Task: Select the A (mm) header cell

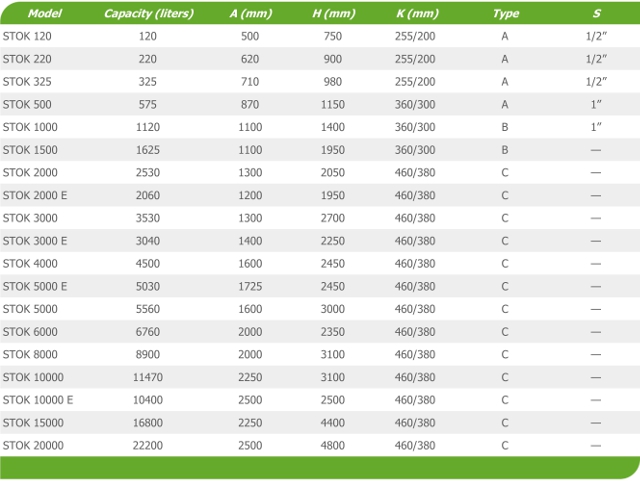Action: coord(251,13)
